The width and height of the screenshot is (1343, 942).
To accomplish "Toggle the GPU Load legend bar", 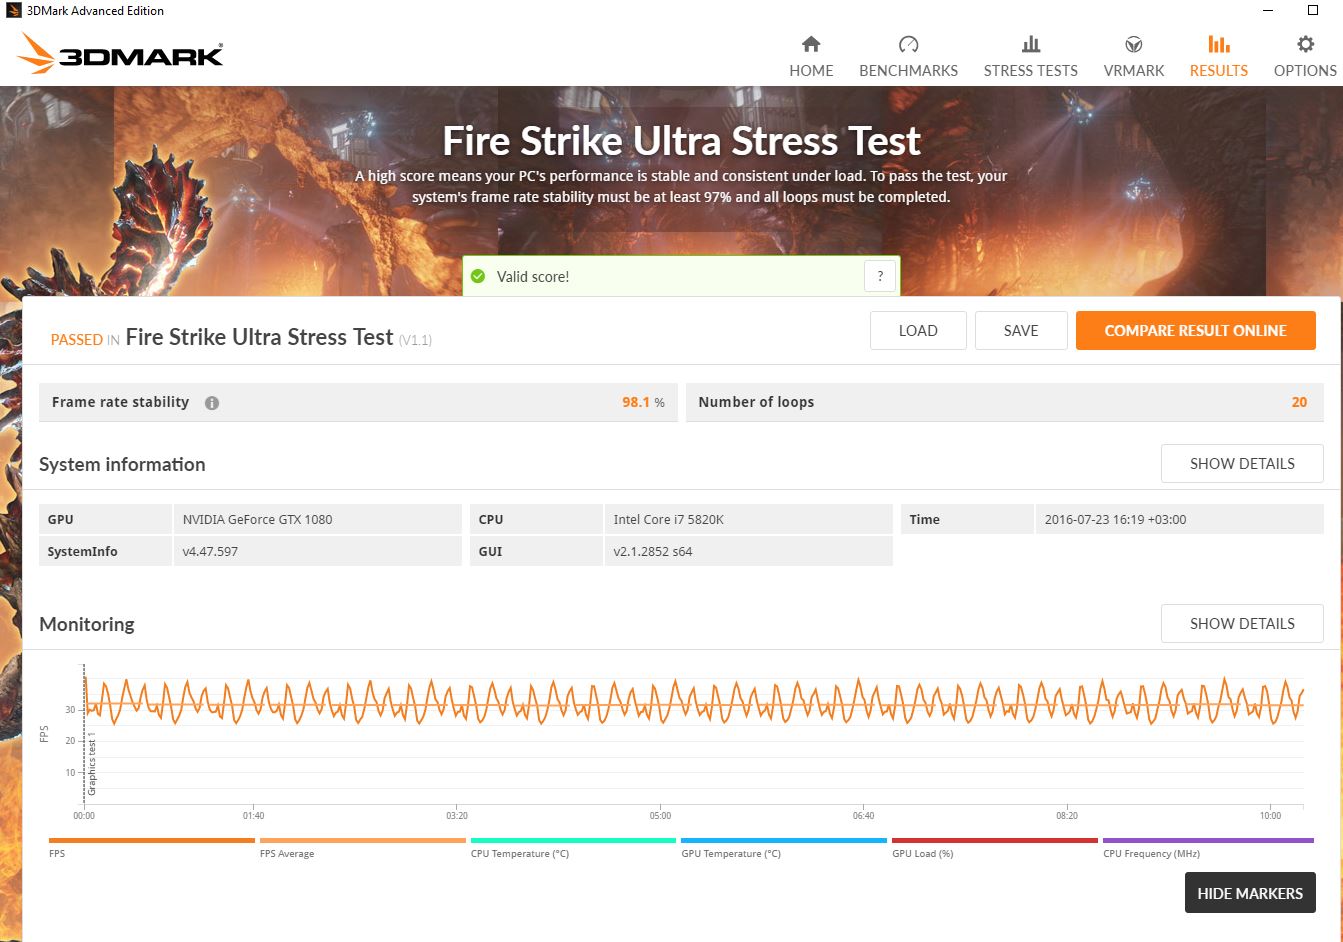I will [x=995, y=841].
